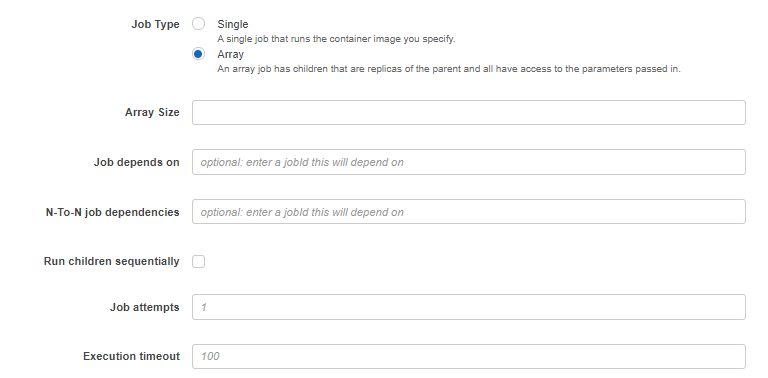Focus the N-To-N job dependencies field
Viewport: 768px width, 378px height.
[x=469, y=212]
